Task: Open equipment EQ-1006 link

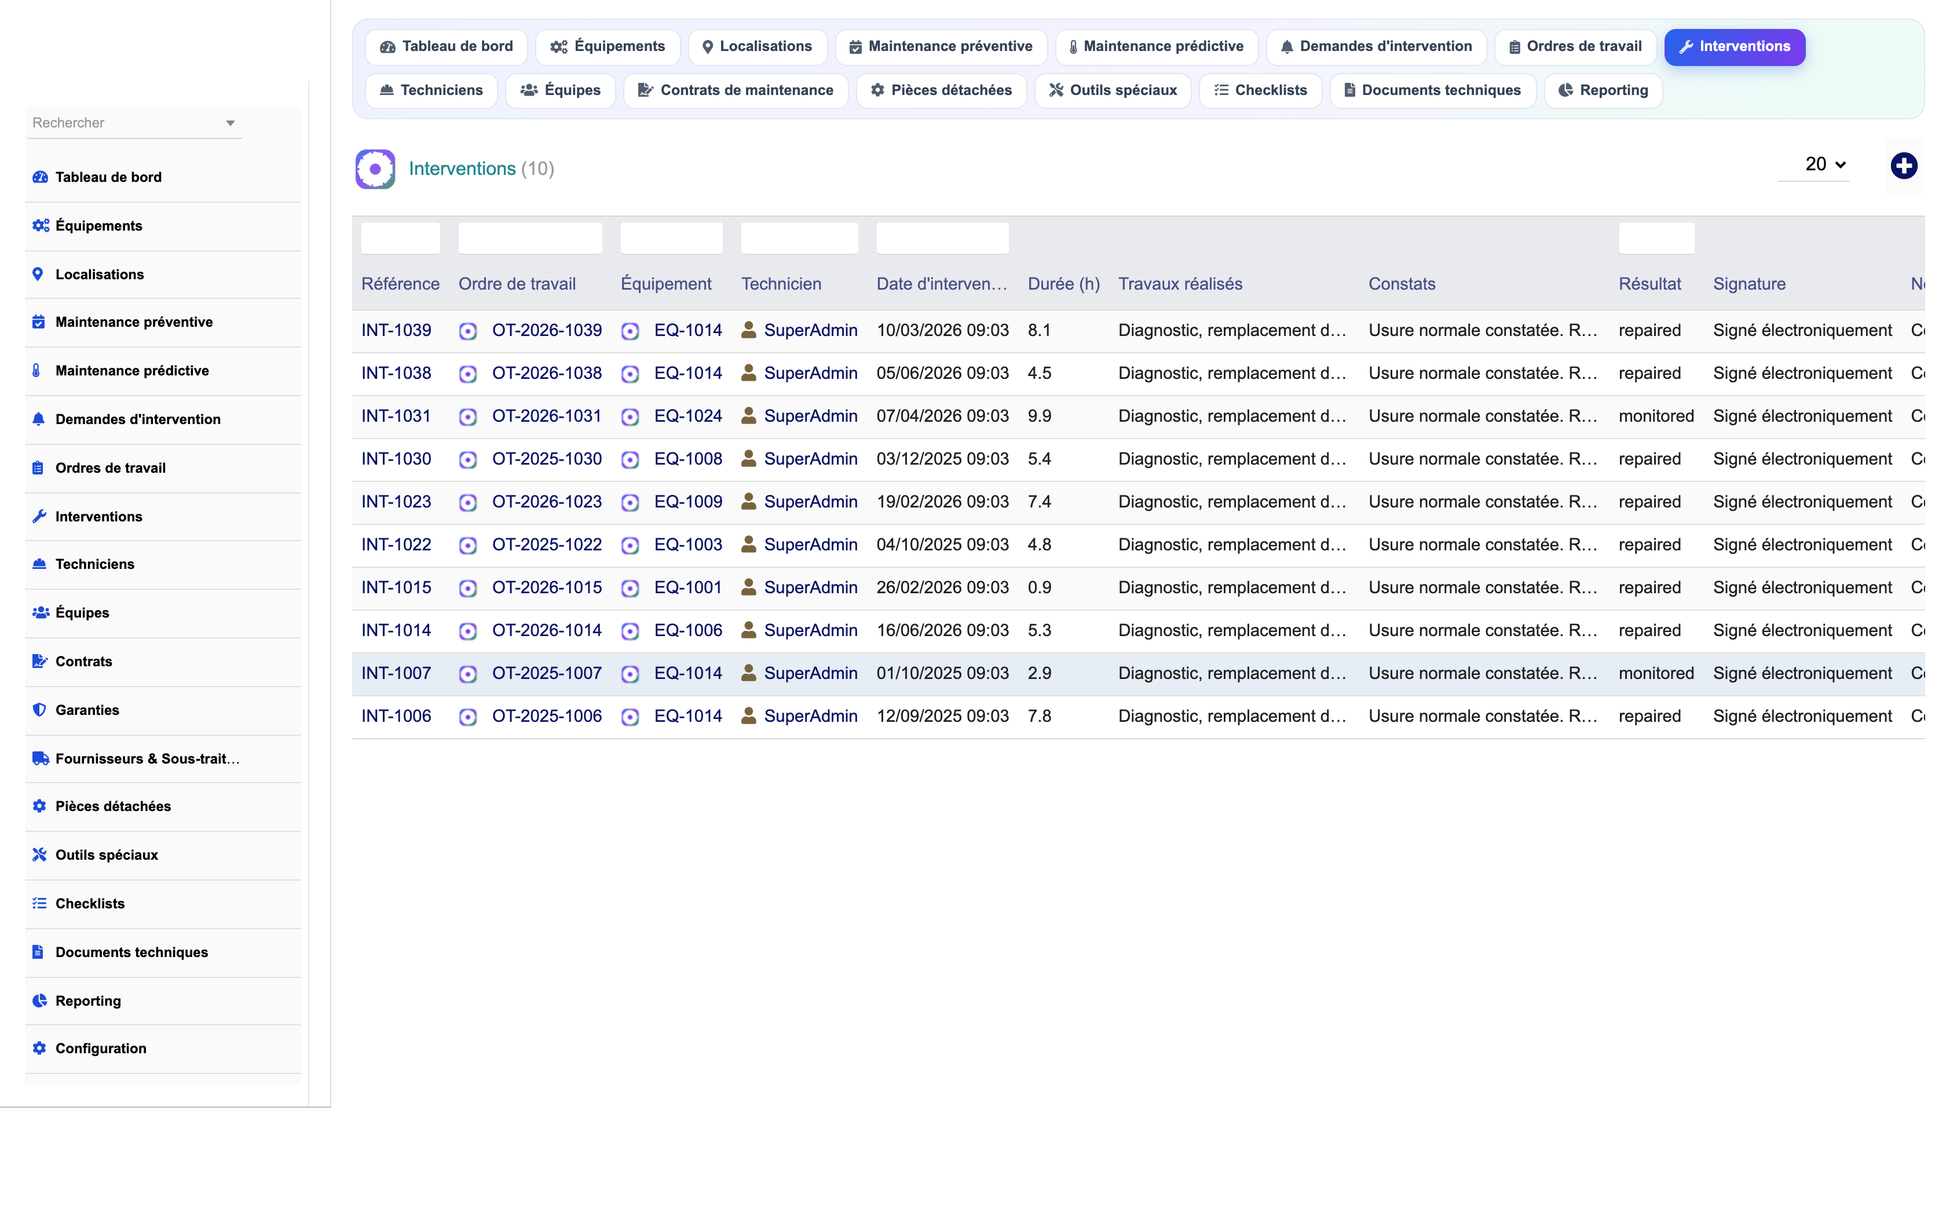Action: 688,631
